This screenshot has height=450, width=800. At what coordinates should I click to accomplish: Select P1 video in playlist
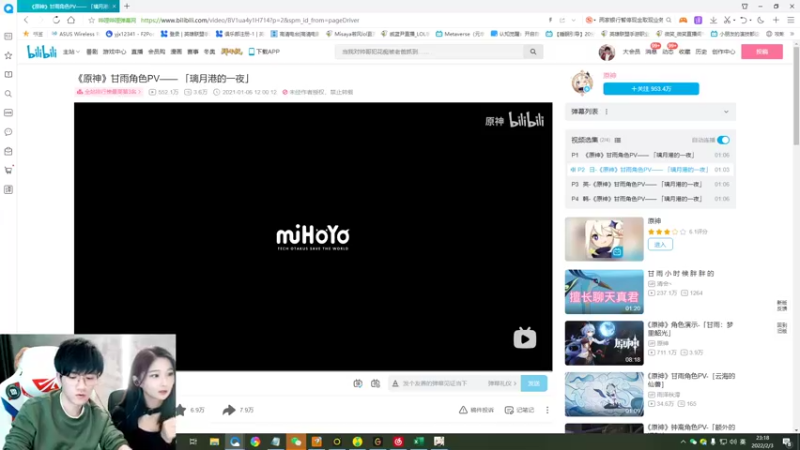[650, 155]
